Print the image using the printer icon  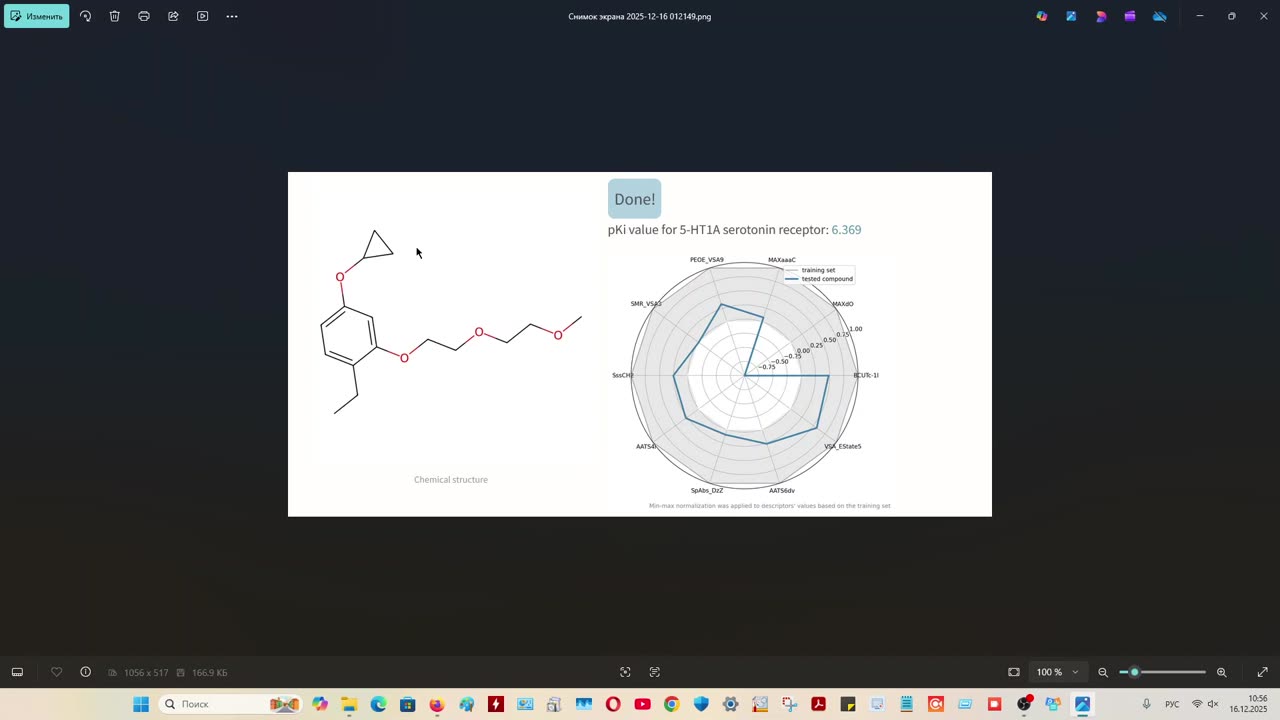click(x=144, y=16)
